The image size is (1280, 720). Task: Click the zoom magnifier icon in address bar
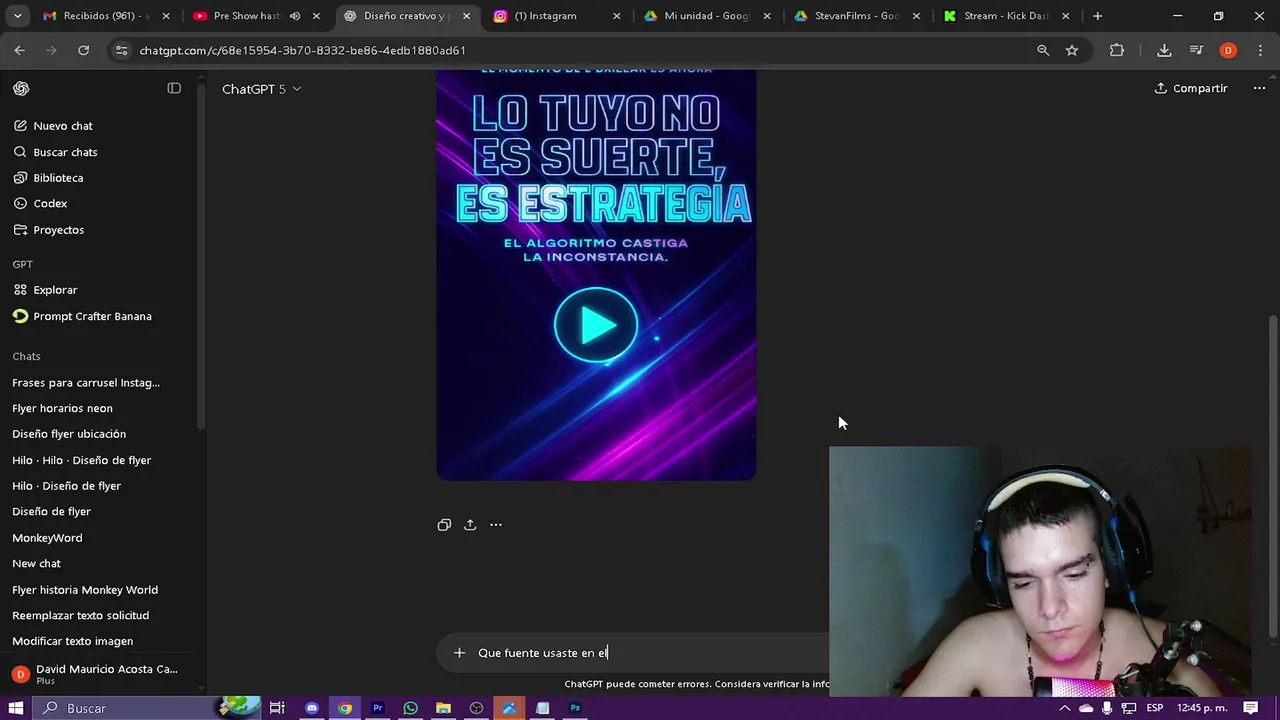pyautogui.click(x=1043, y=50)
